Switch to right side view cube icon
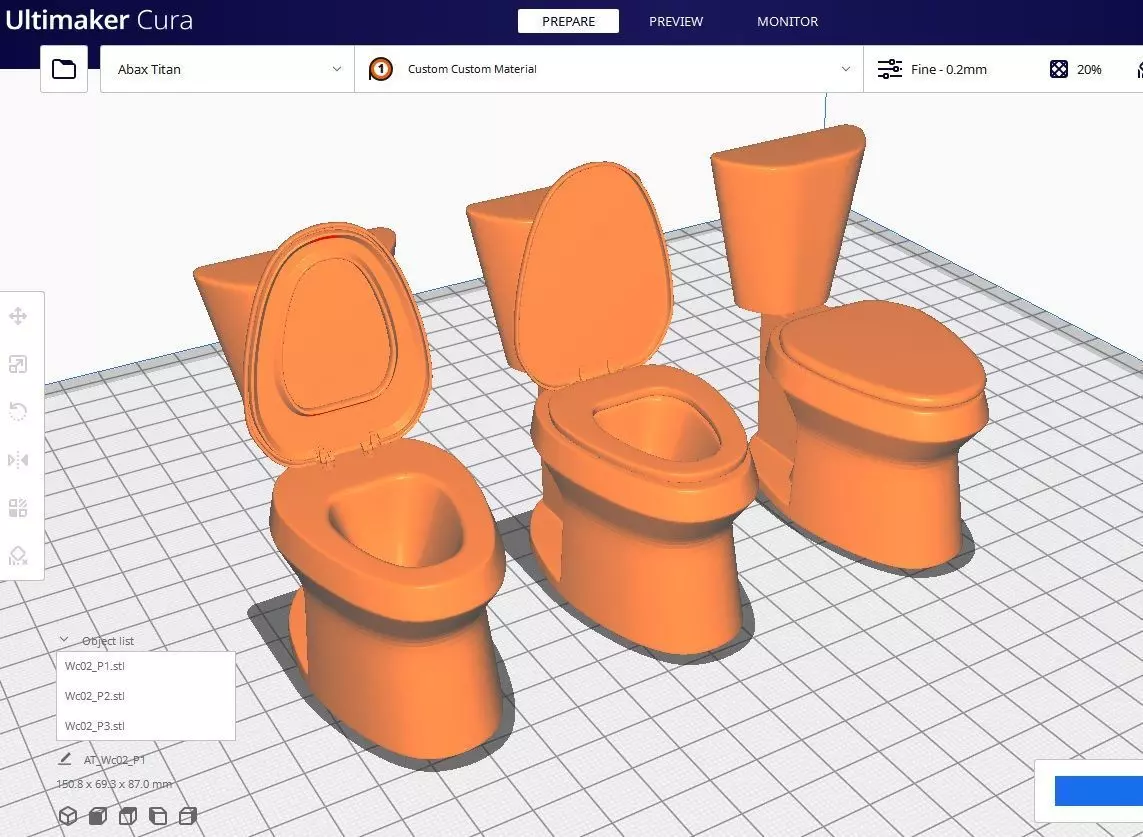This screenshot has width=1143, height=837. (x=188, y=815)
